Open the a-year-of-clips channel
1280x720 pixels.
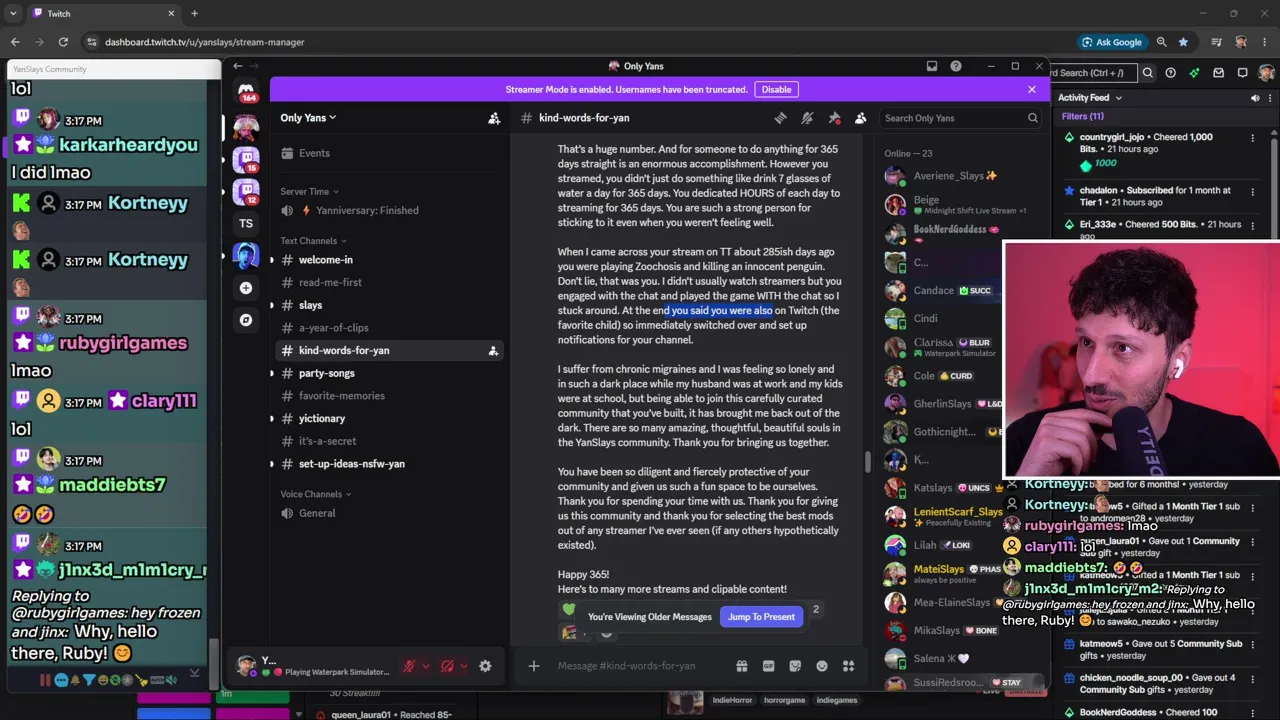pyautogui.click(x=388, y=328)
